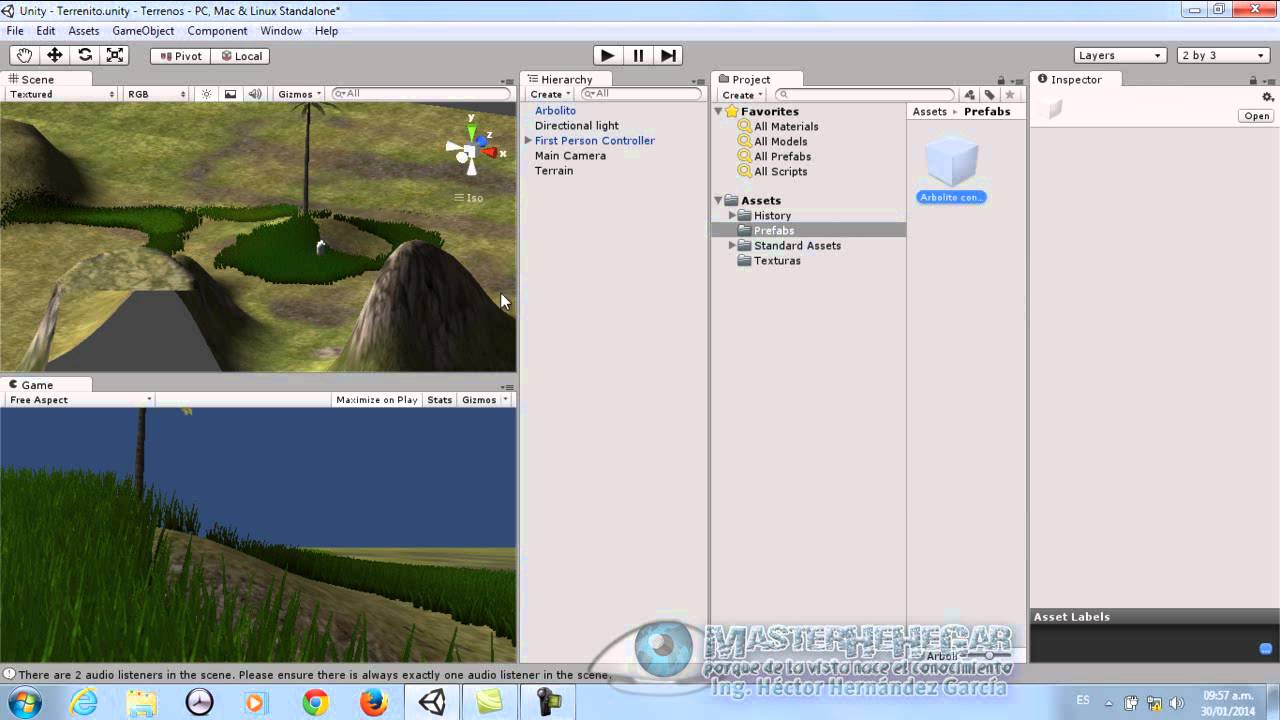This screenshot has height=720, width=1280.
Task: Click the Project search field
Action: pos(865,95)
